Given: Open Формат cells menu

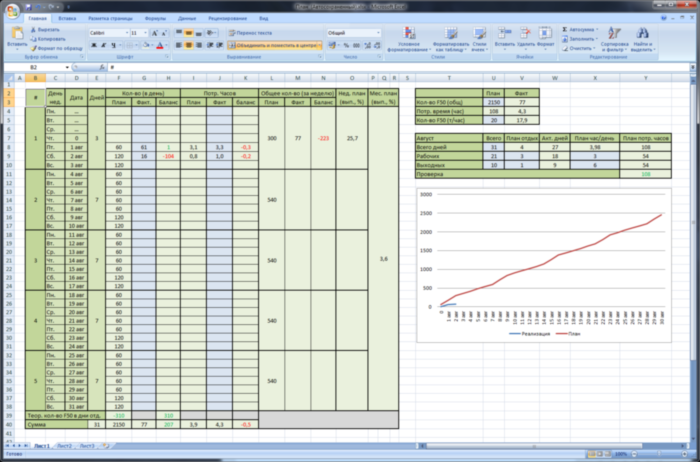Looking at the screenshot, I should pyautogui.click(x=545, y=37).
